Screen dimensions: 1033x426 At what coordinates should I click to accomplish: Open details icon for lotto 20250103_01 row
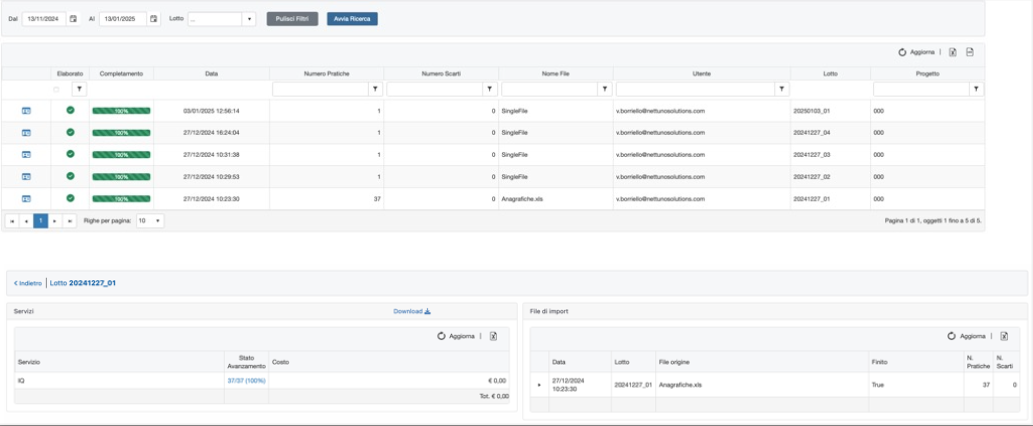click(26, 110)
